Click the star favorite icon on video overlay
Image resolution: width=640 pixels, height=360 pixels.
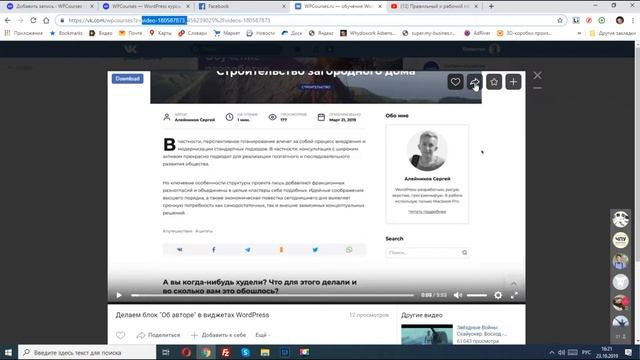click(x=494, y=82)
